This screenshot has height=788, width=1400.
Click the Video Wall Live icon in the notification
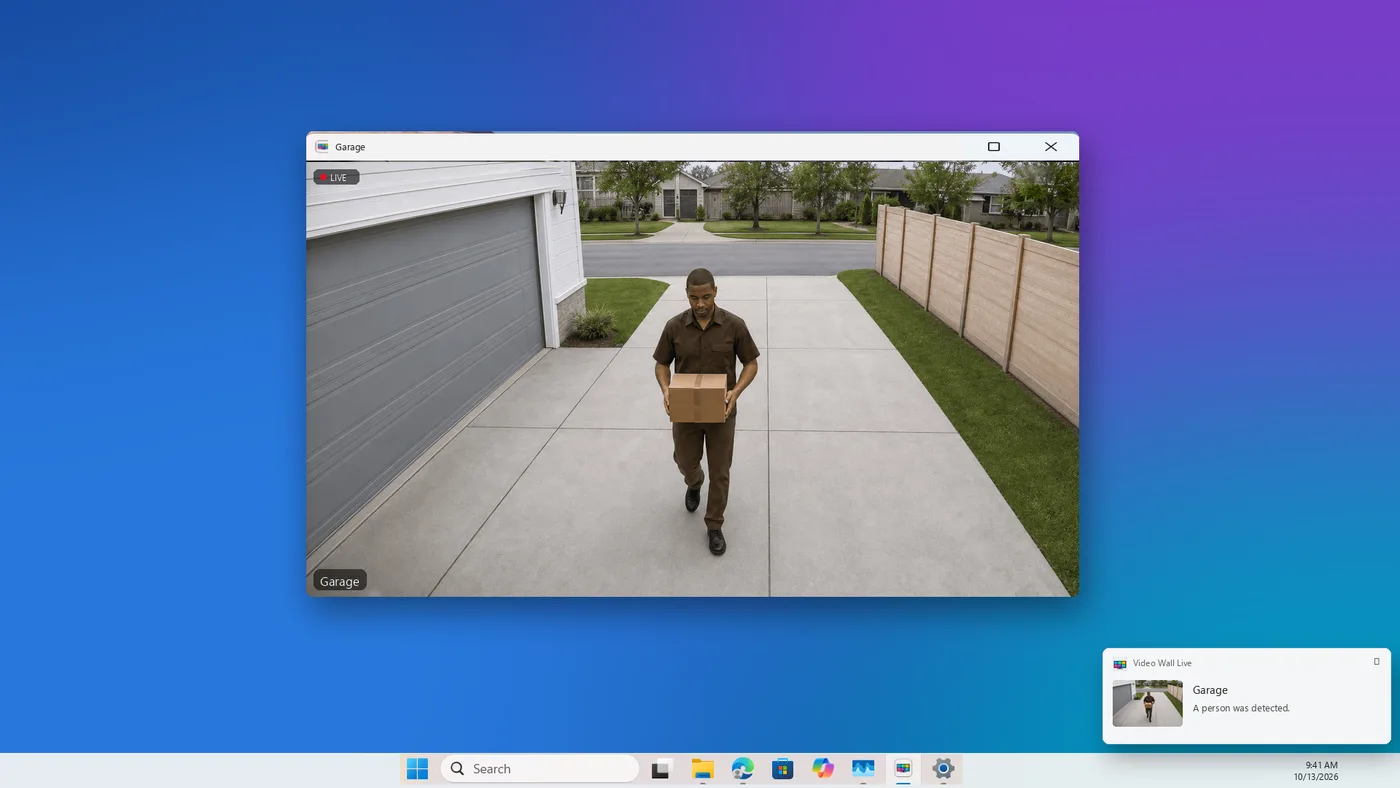1120,663
